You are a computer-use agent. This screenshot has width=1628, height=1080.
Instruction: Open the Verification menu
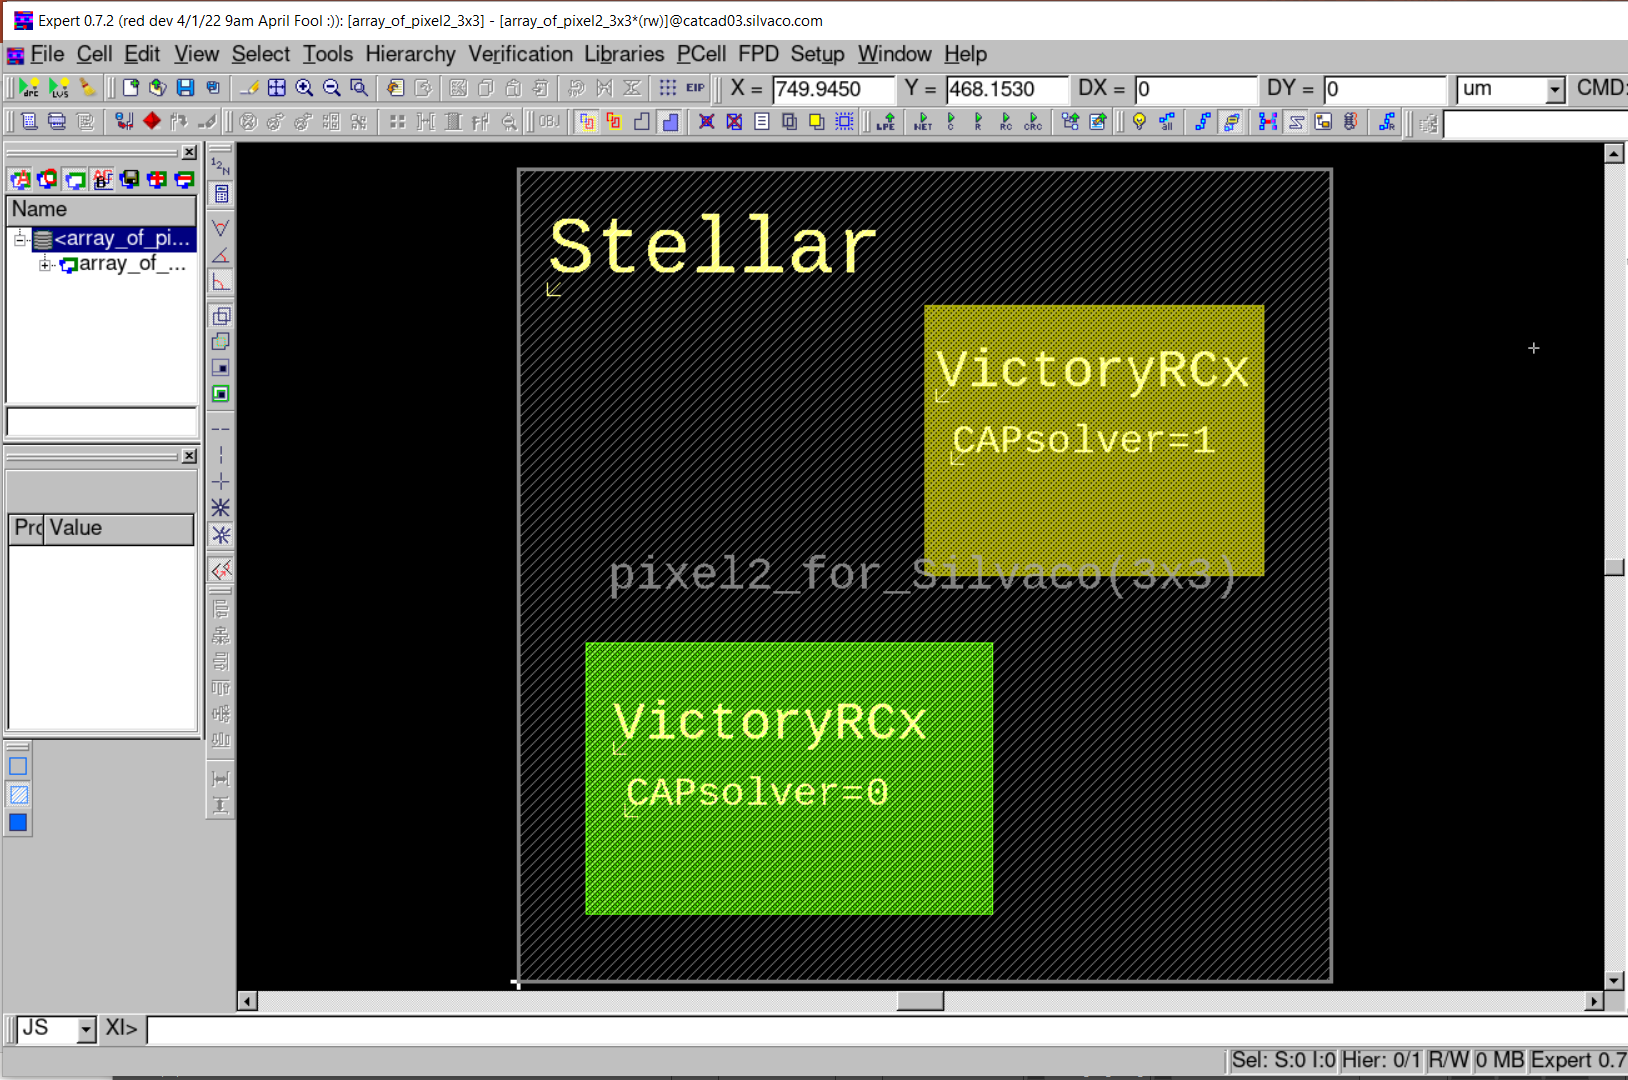click(x=520, y=54)
